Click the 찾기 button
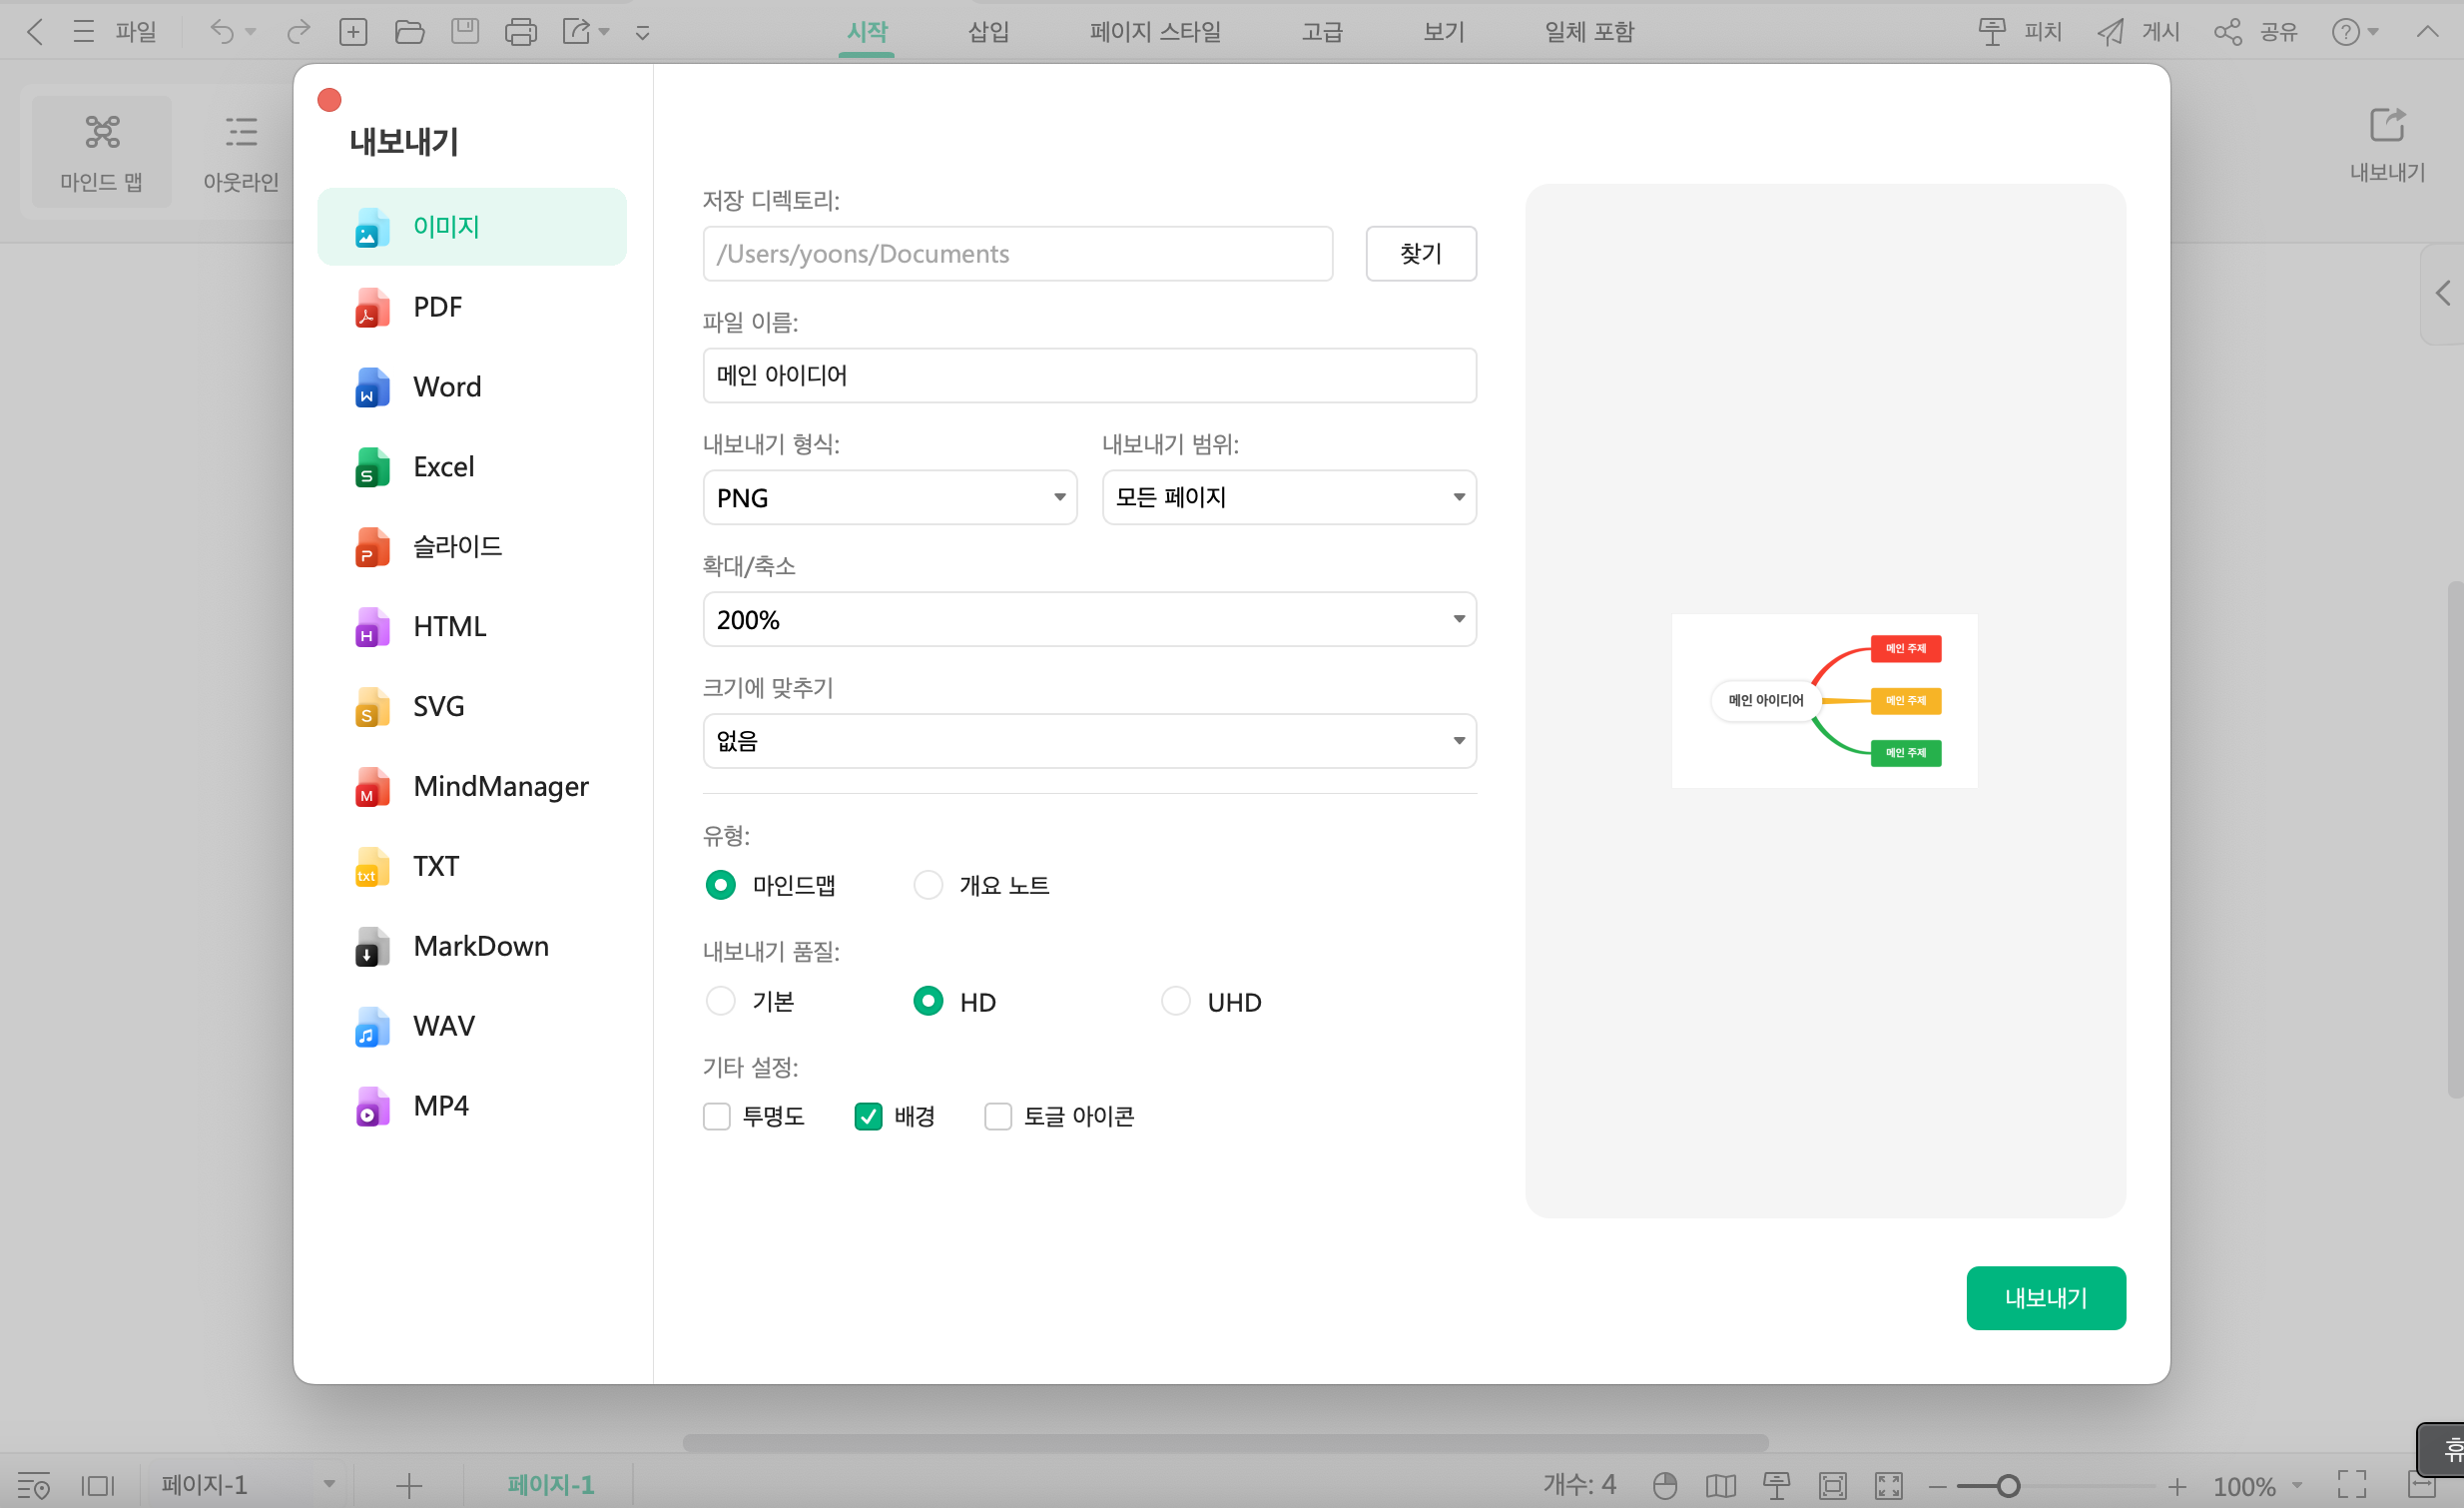The image size is (2464, 1508). tap(1419, 254)
